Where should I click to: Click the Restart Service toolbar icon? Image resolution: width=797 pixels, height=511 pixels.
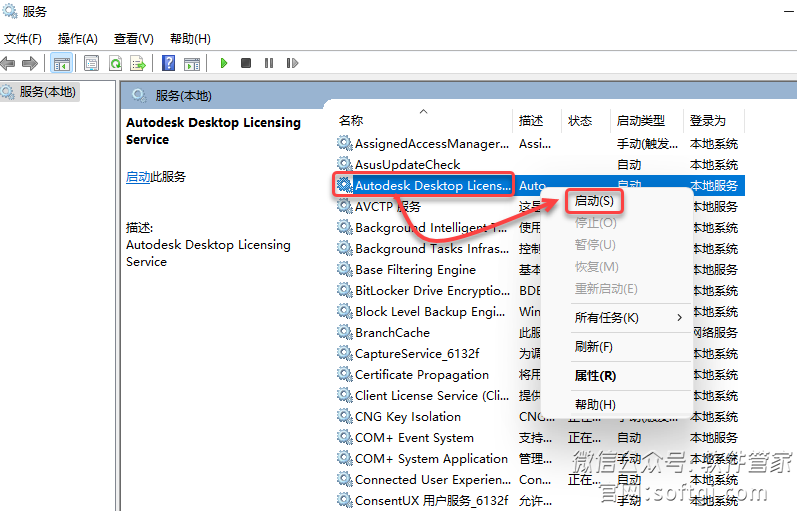click(x=290, y=63)
